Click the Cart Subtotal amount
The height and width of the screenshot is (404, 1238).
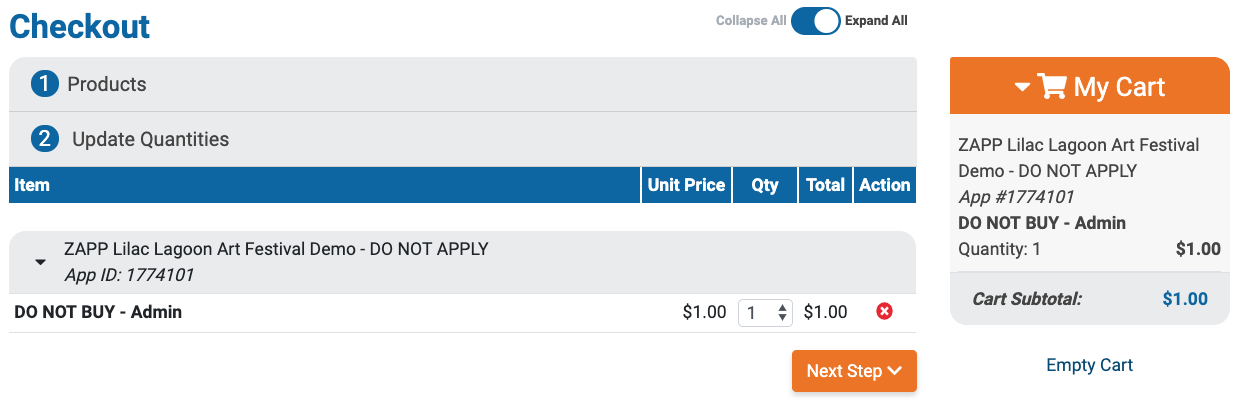click(1184, 298)
